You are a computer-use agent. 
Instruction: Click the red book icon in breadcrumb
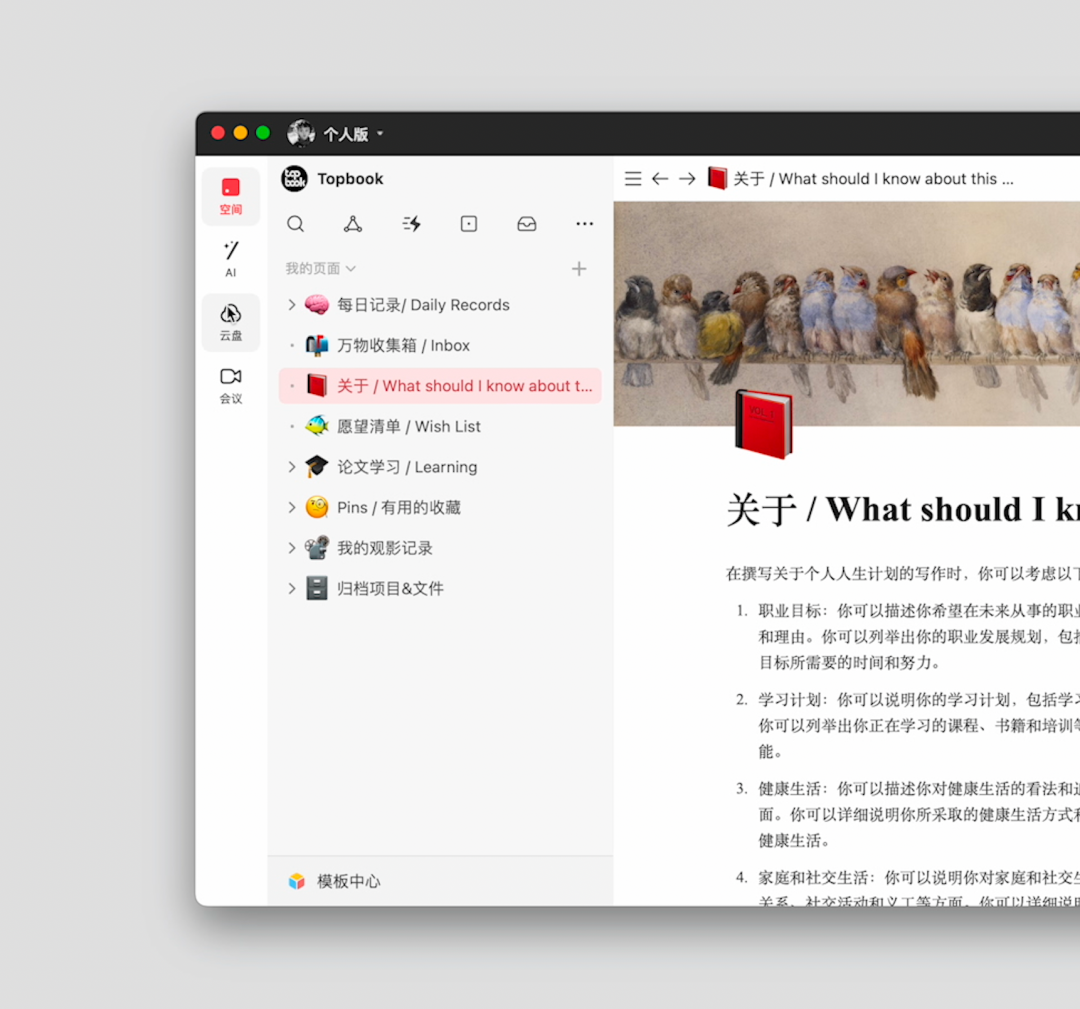point(717,178)
